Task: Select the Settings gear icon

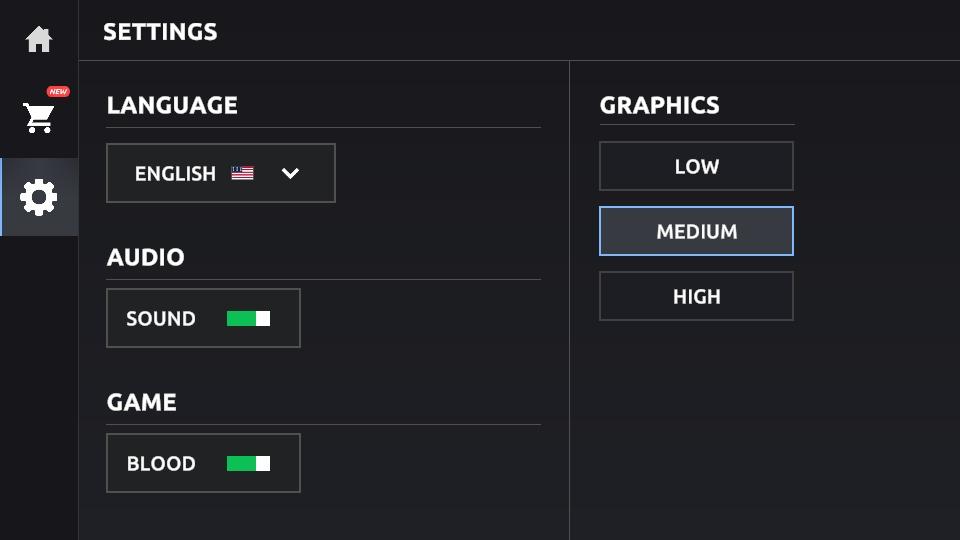Action: tap(39, 197)
